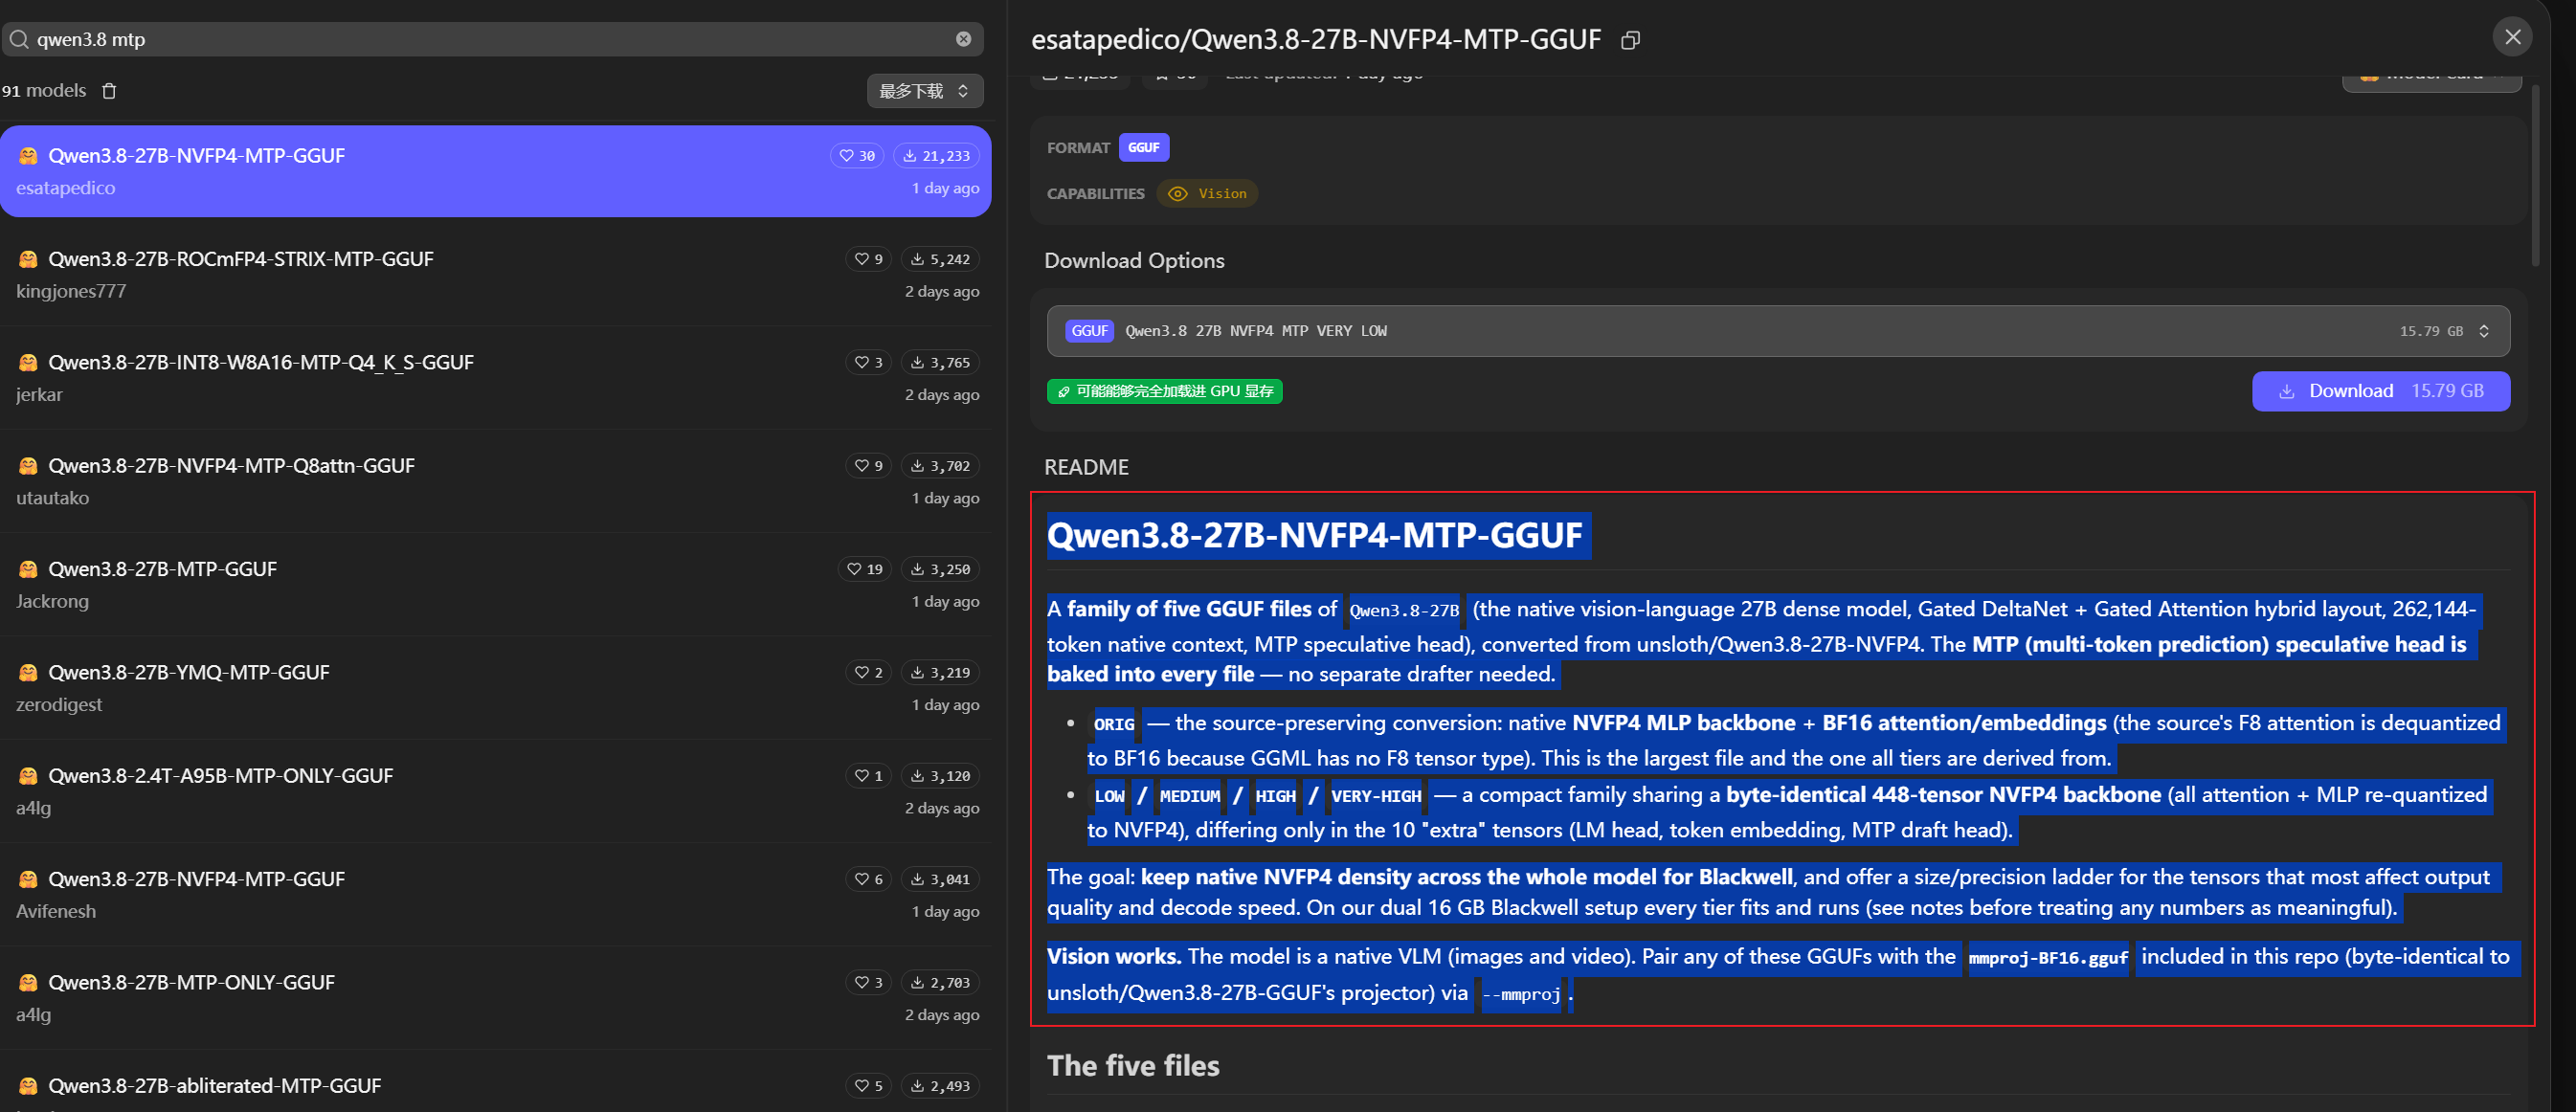Click the author name esatapedico in the list

tap(66, 188)
